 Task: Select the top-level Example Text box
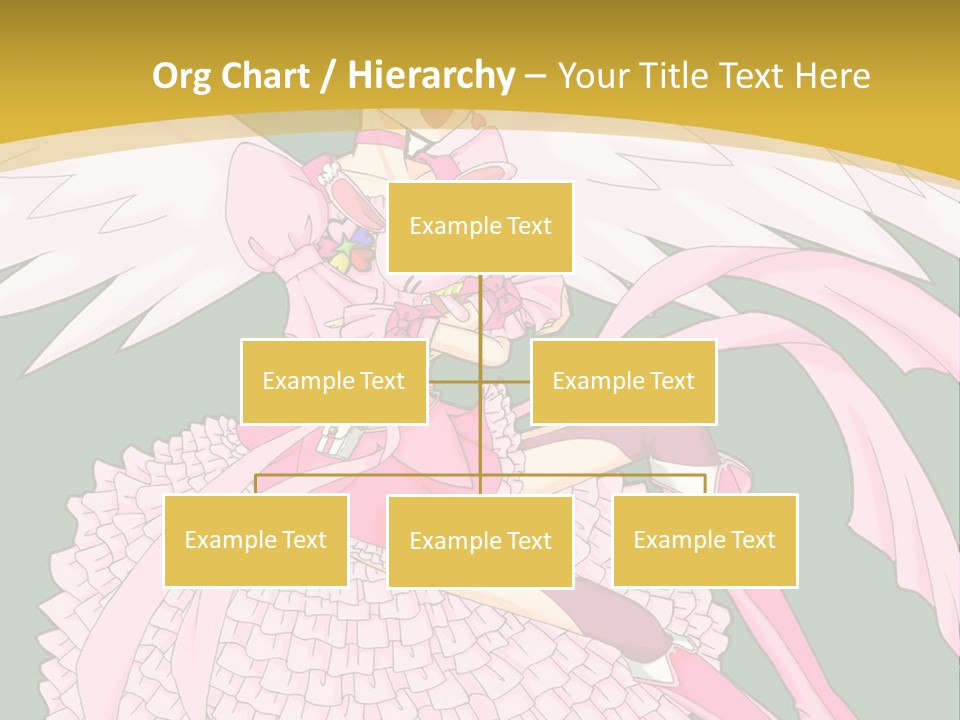click(x=480, y=227)
